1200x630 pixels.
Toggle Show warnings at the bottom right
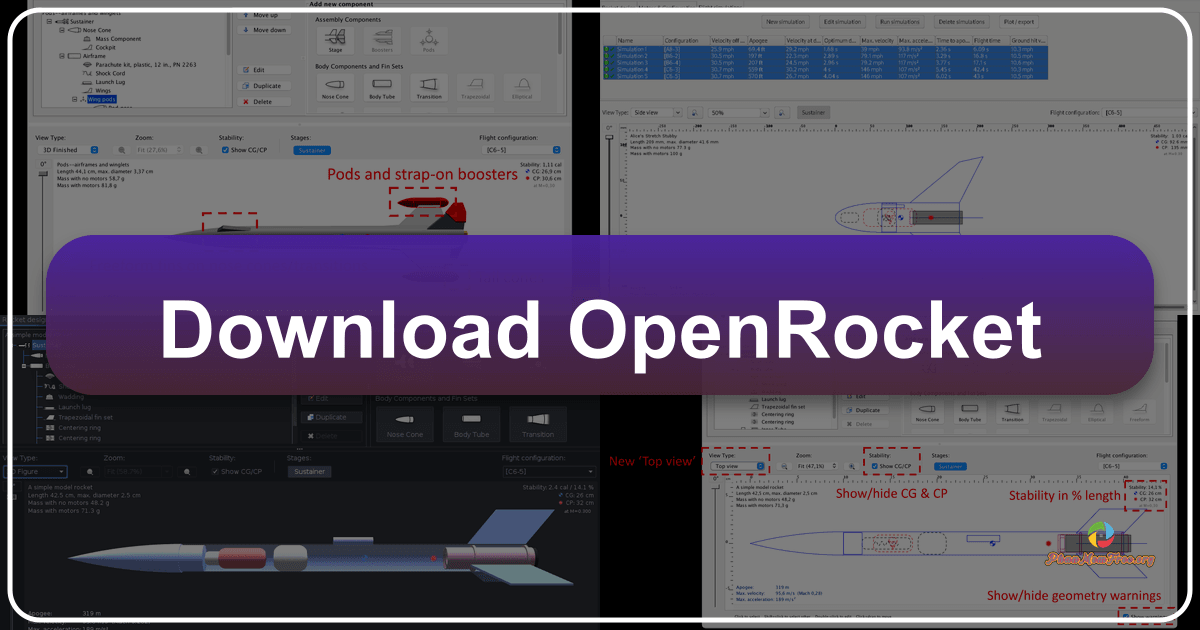[x=1125, y=617]
